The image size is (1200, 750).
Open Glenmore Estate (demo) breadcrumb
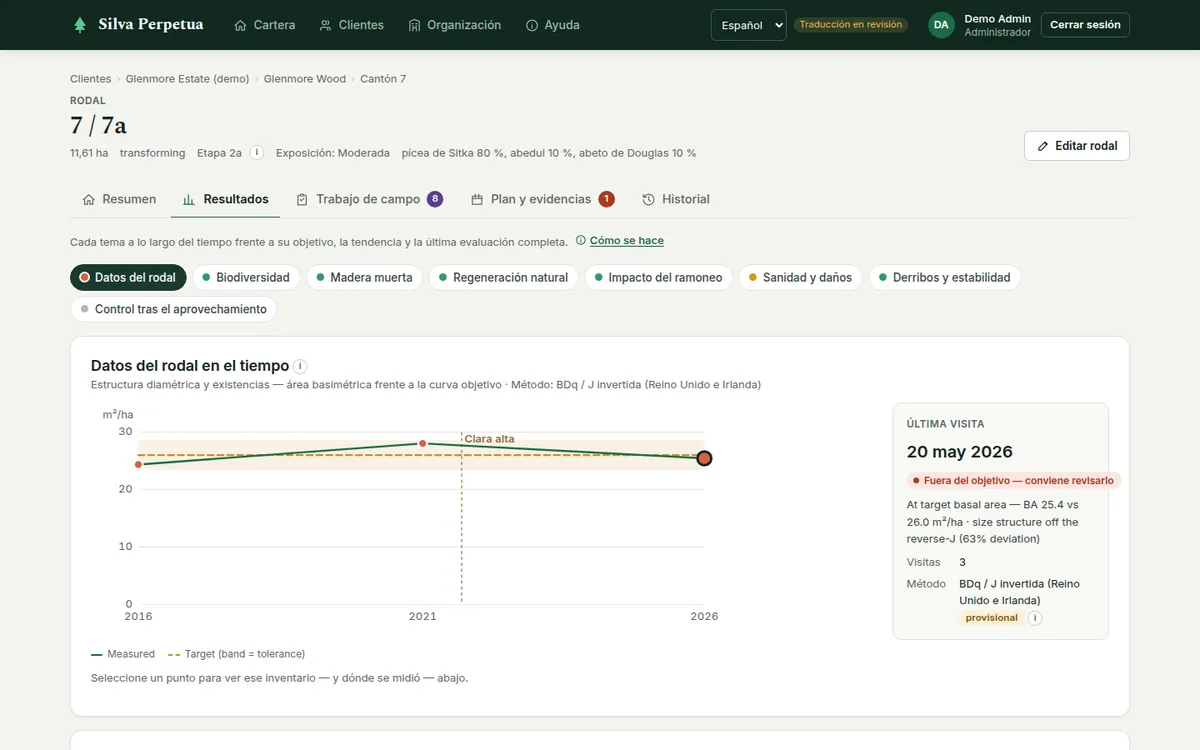pos(187,79)
